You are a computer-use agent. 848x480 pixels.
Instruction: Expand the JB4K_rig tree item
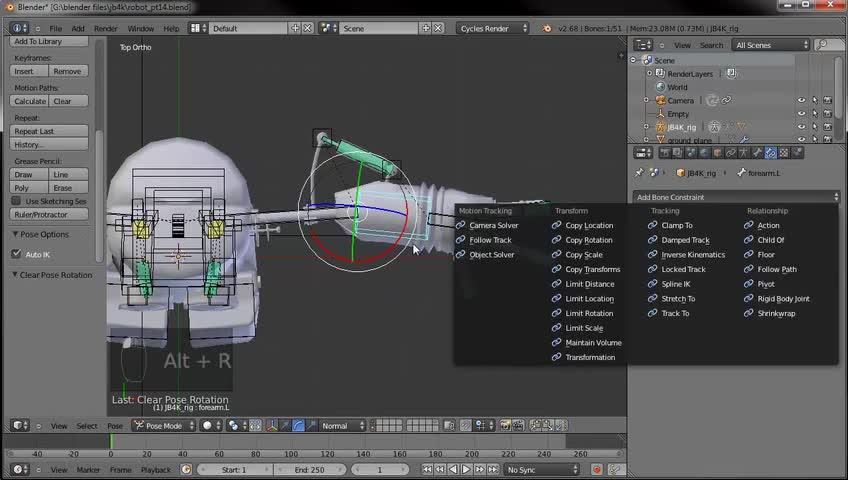648,128
